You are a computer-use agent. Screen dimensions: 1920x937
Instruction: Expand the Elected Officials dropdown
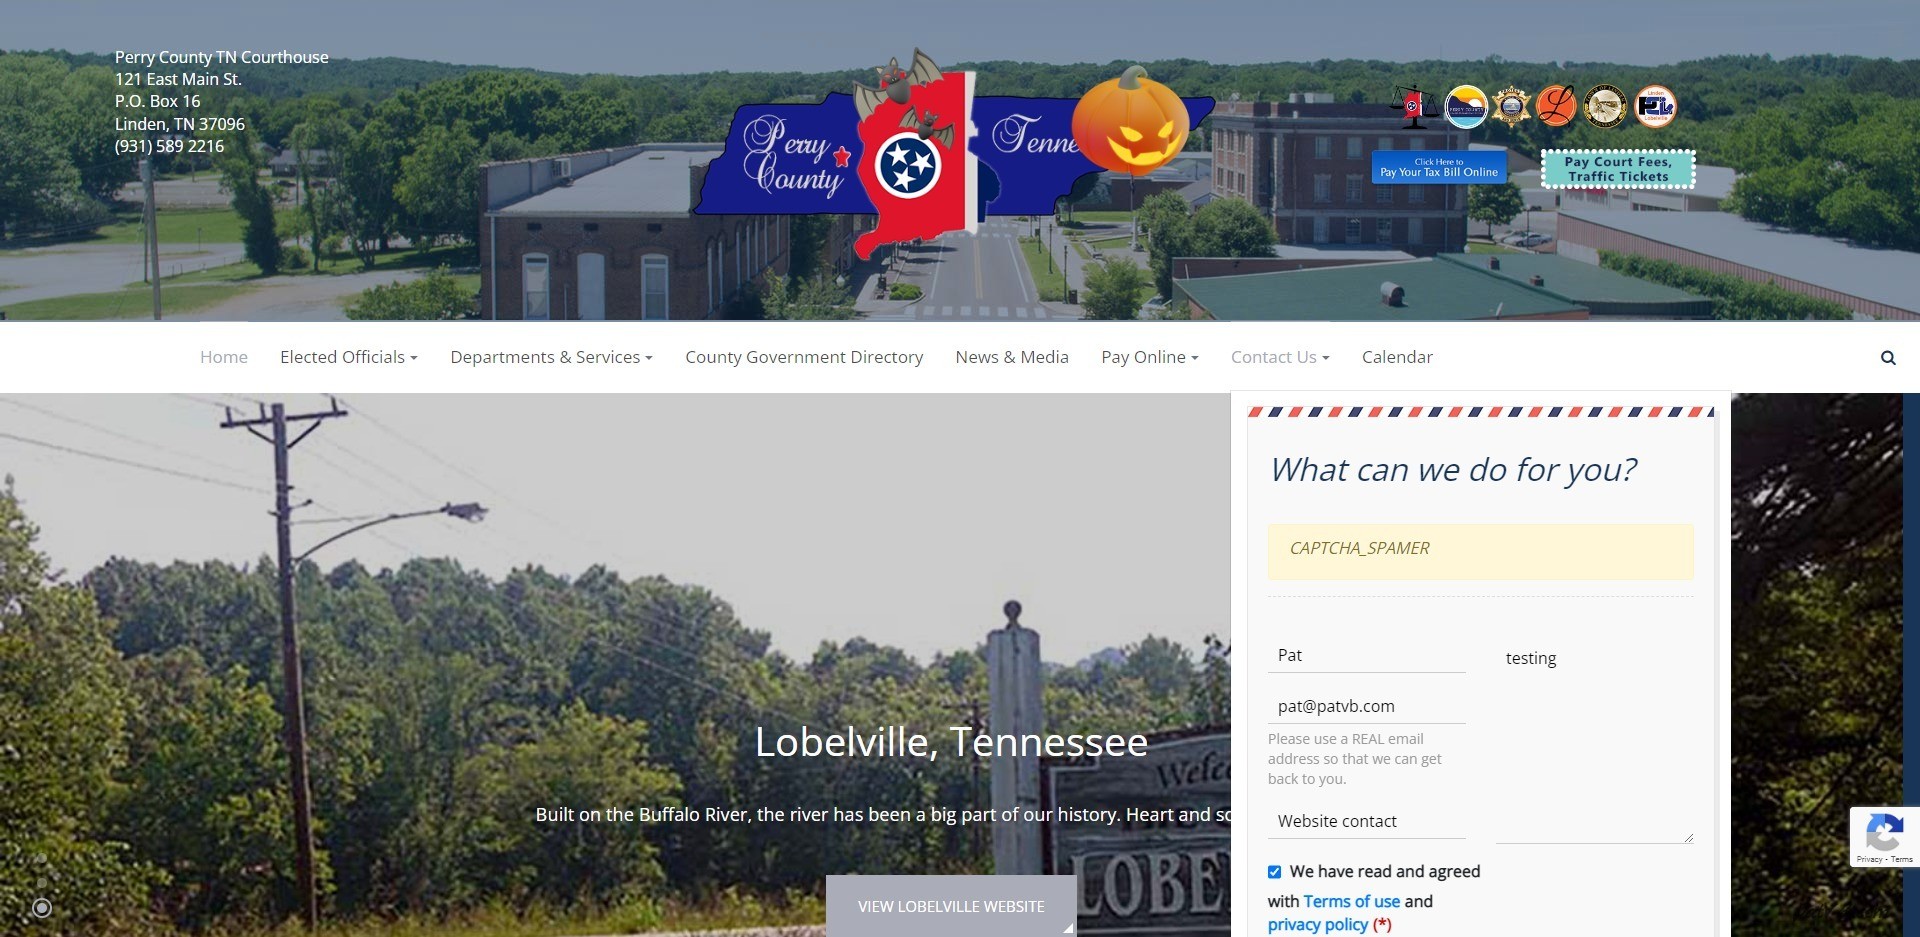[349, 357]
